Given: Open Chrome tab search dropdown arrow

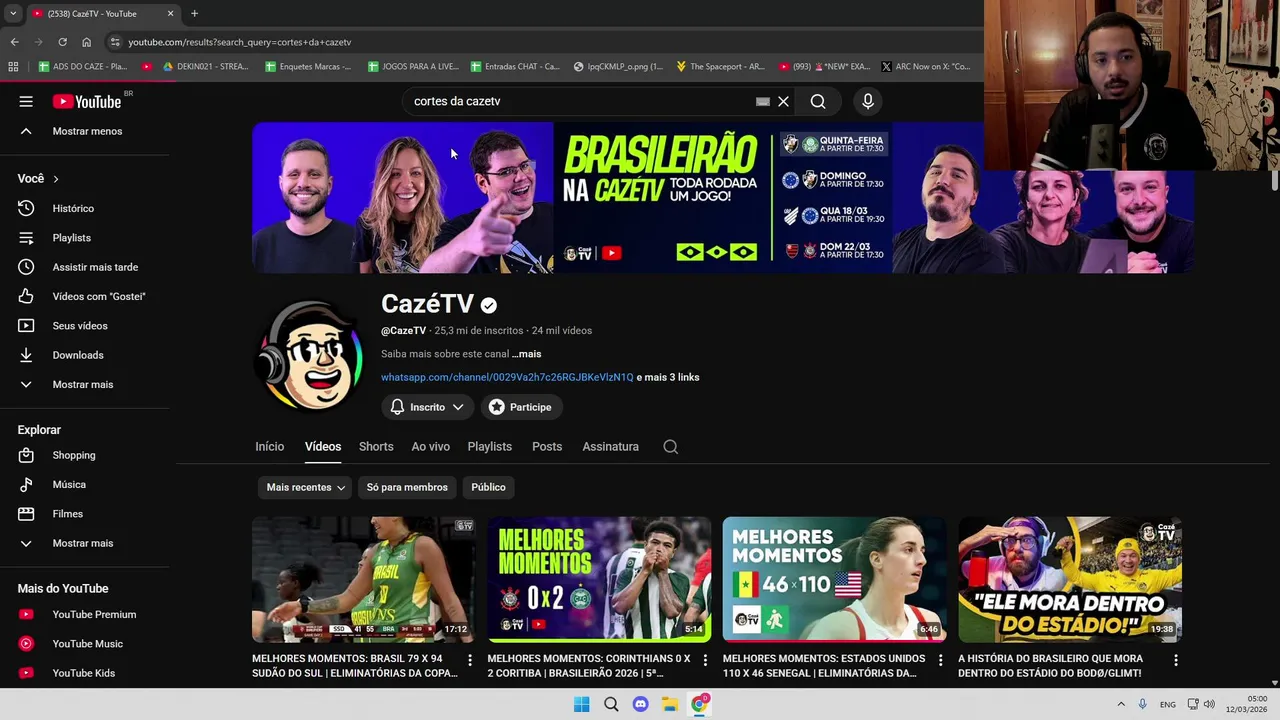Looking at the screenshot, I should point(13,14).
